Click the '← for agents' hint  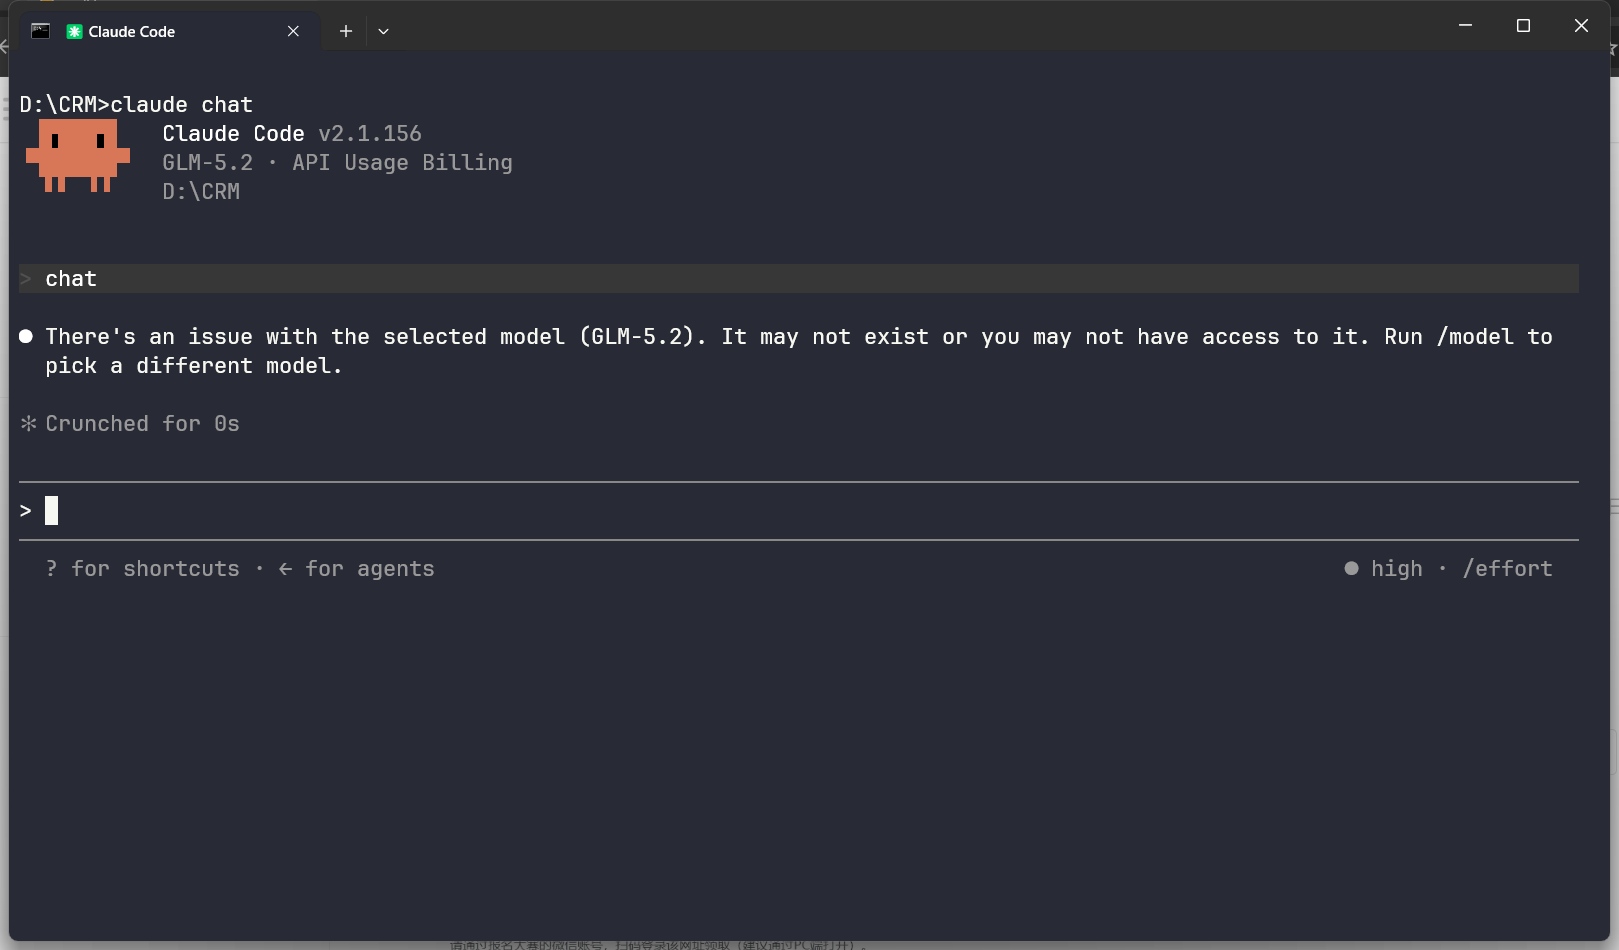click(x=356, y=569)
